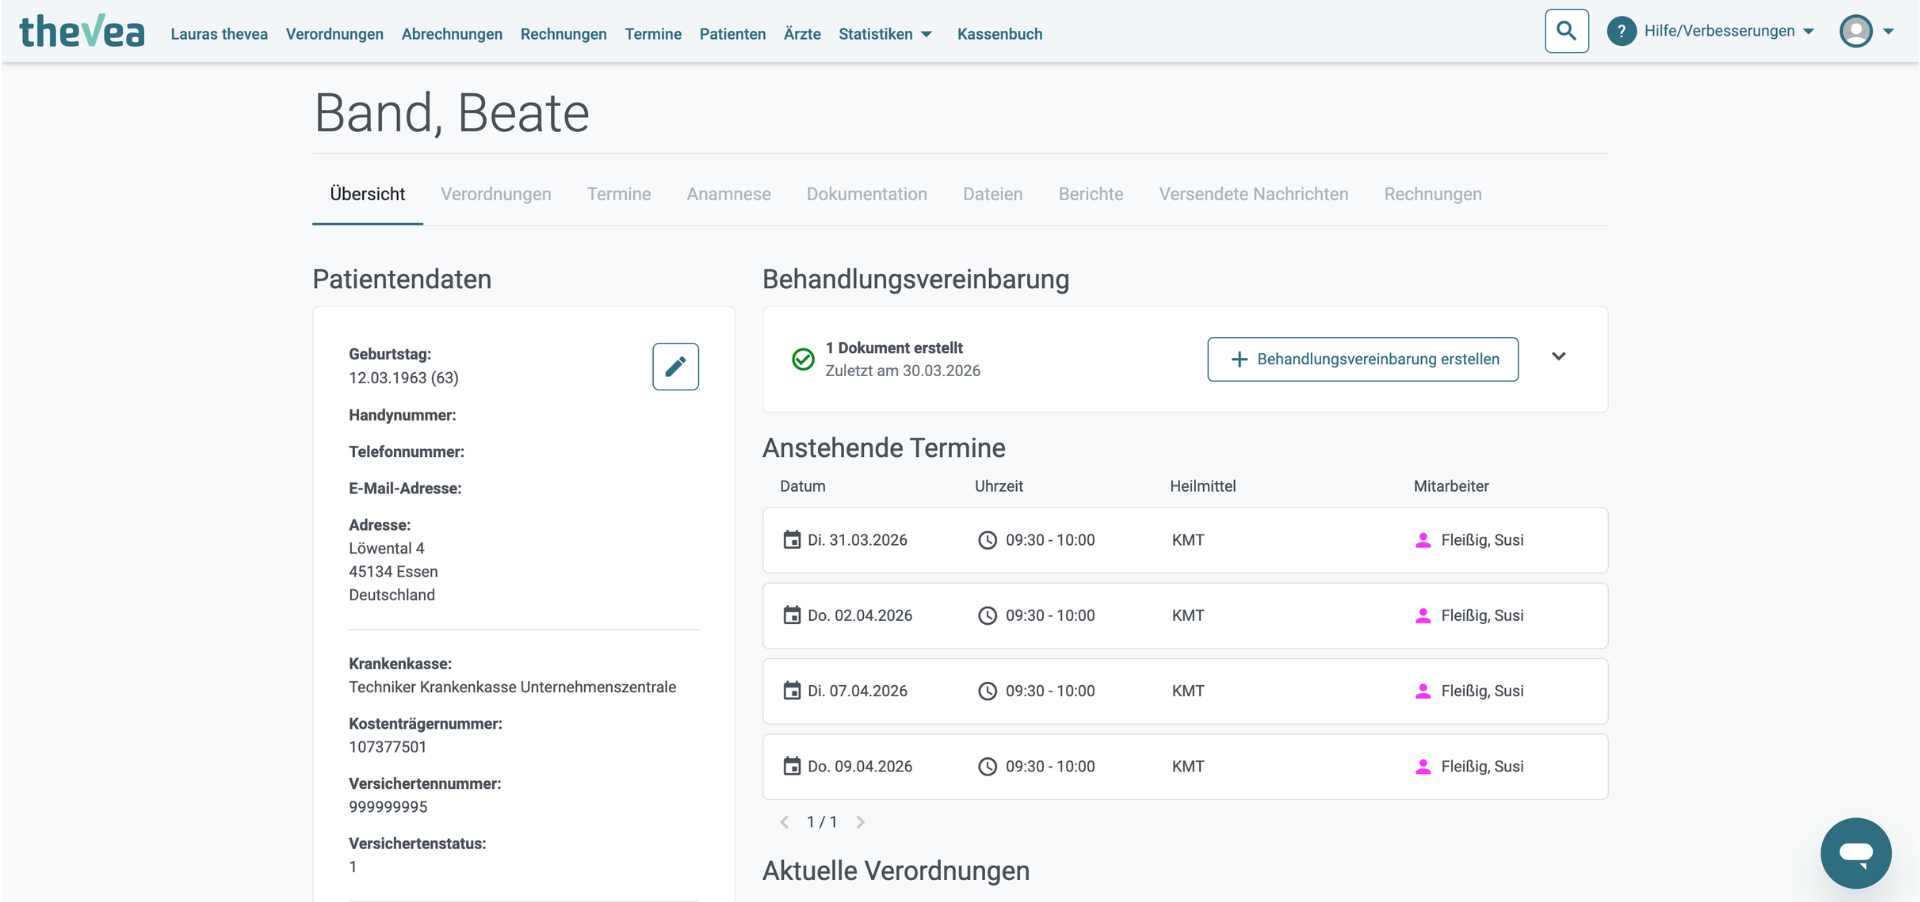This screenshot has height=902, width=1920.
Task: Click the thevea logo
Action: 82,32
